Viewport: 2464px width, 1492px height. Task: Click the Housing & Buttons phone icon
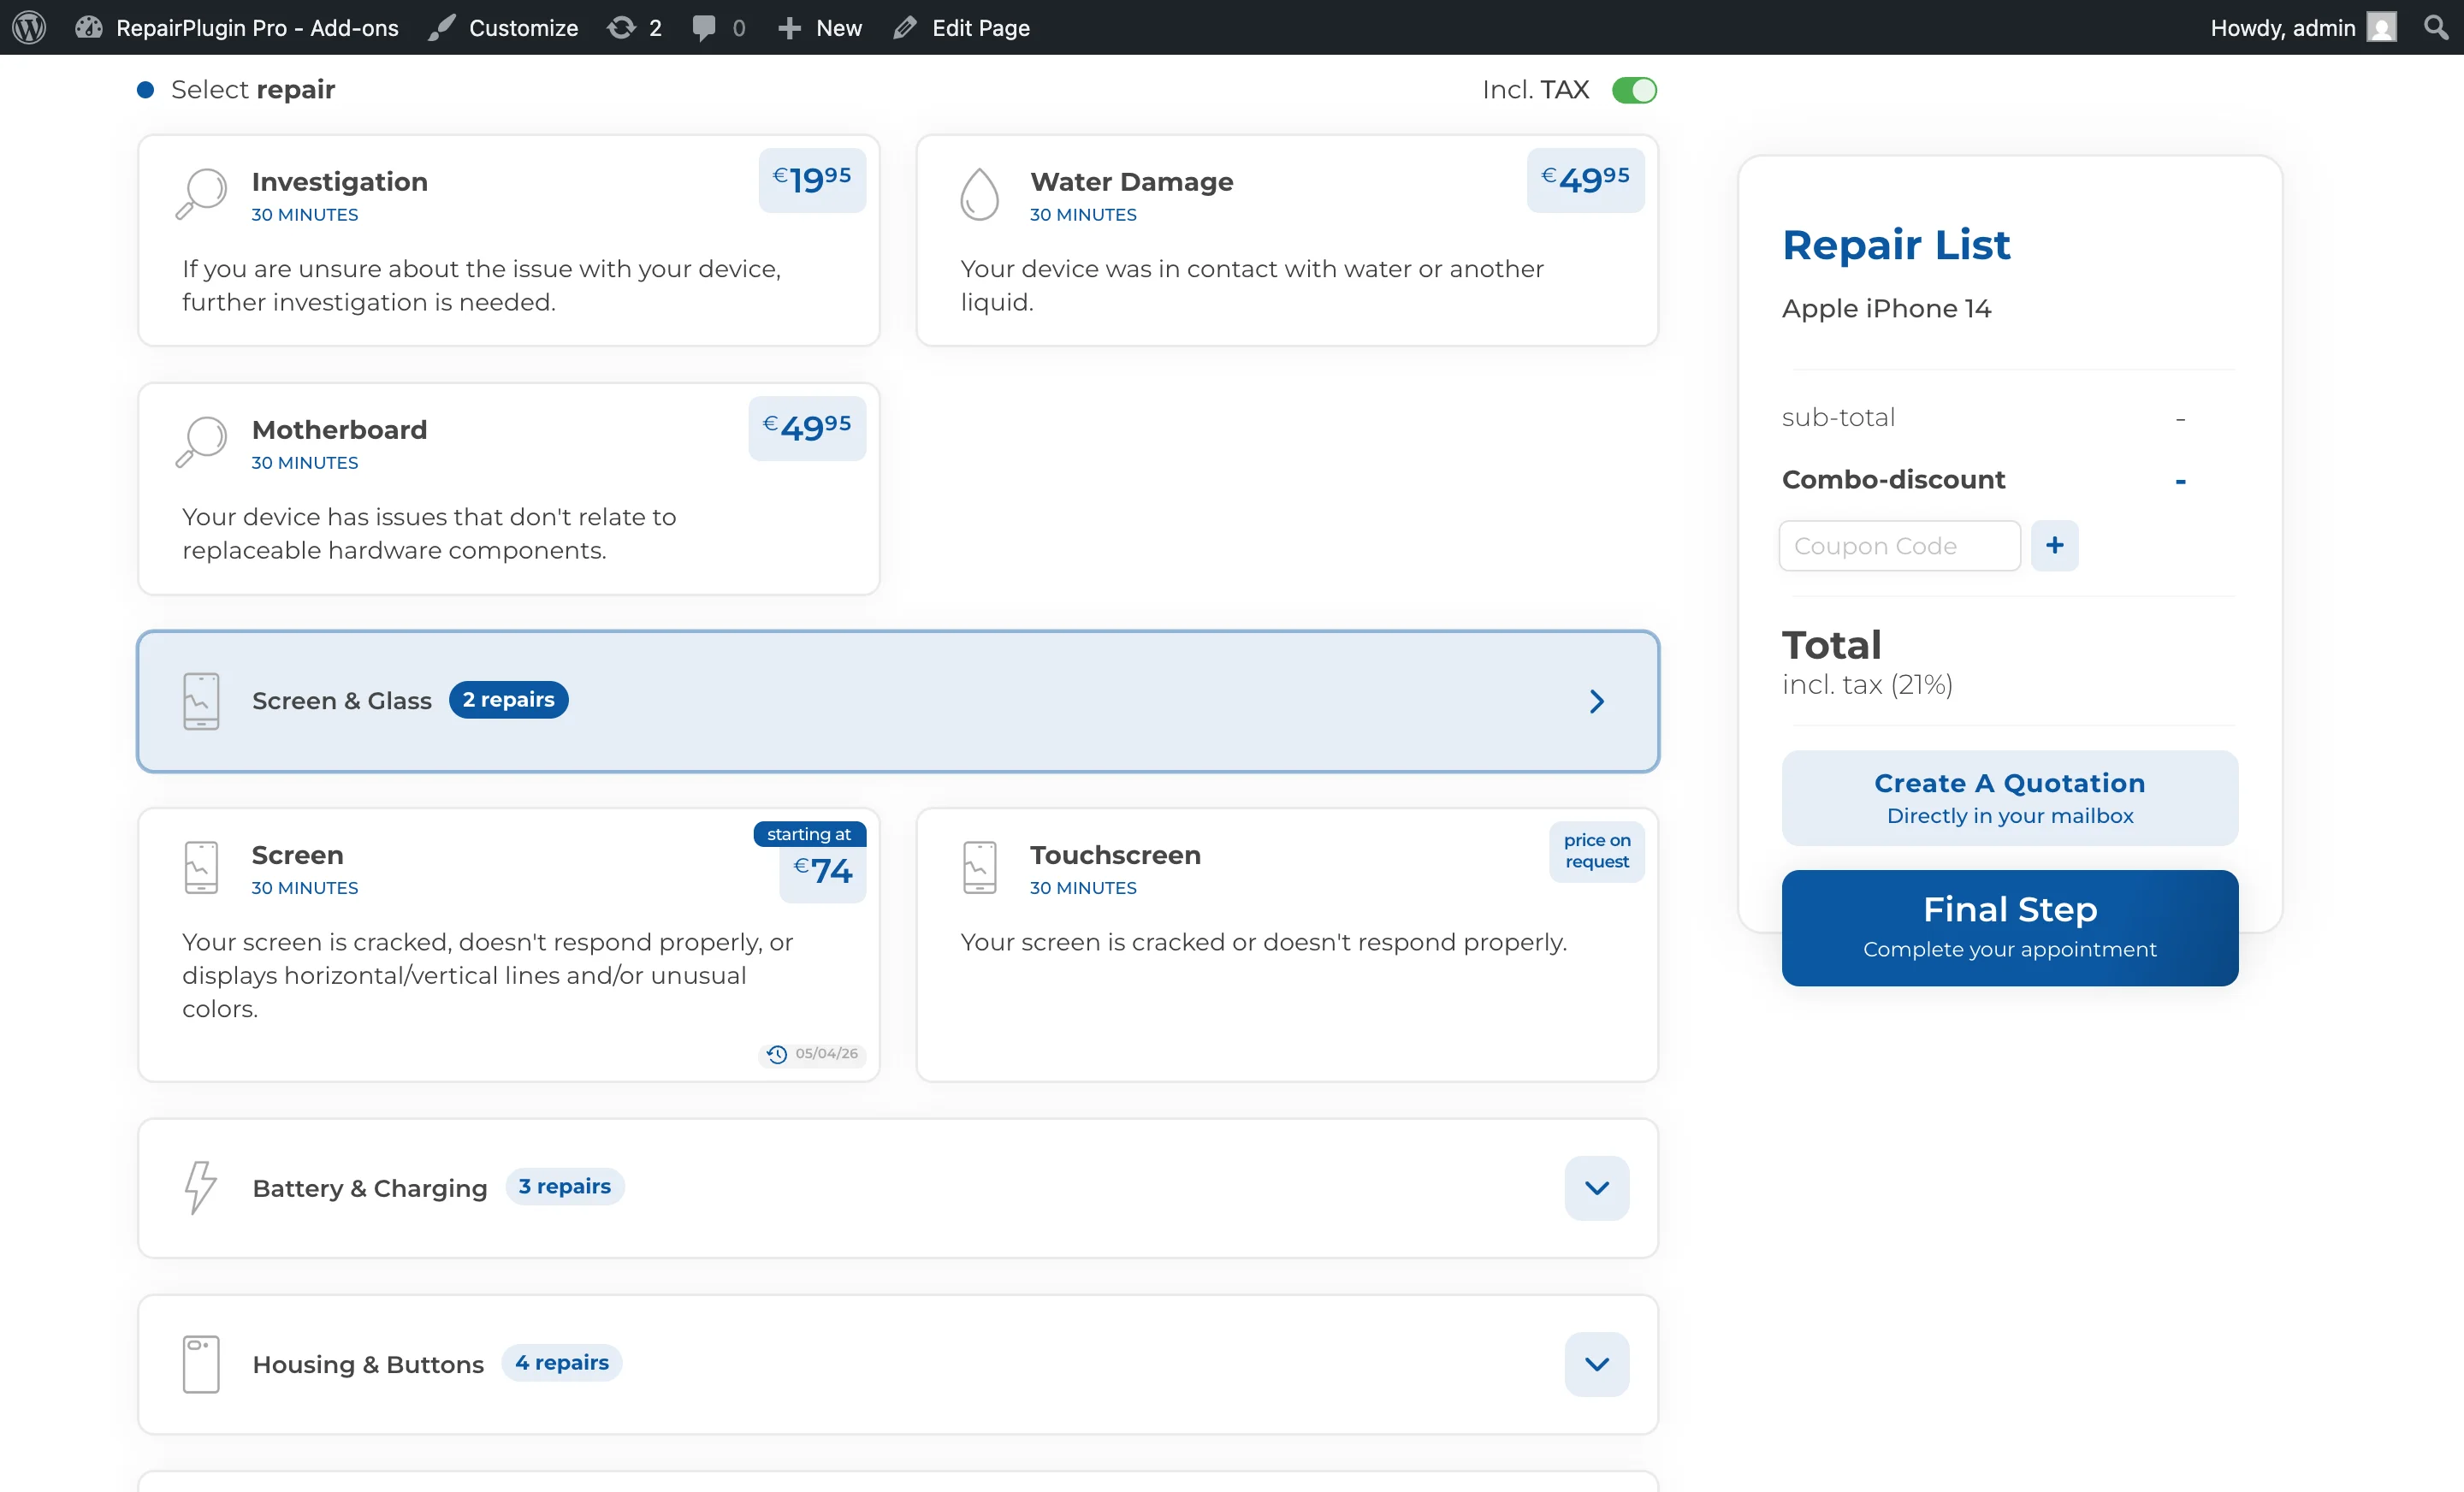click(200, 1363)
